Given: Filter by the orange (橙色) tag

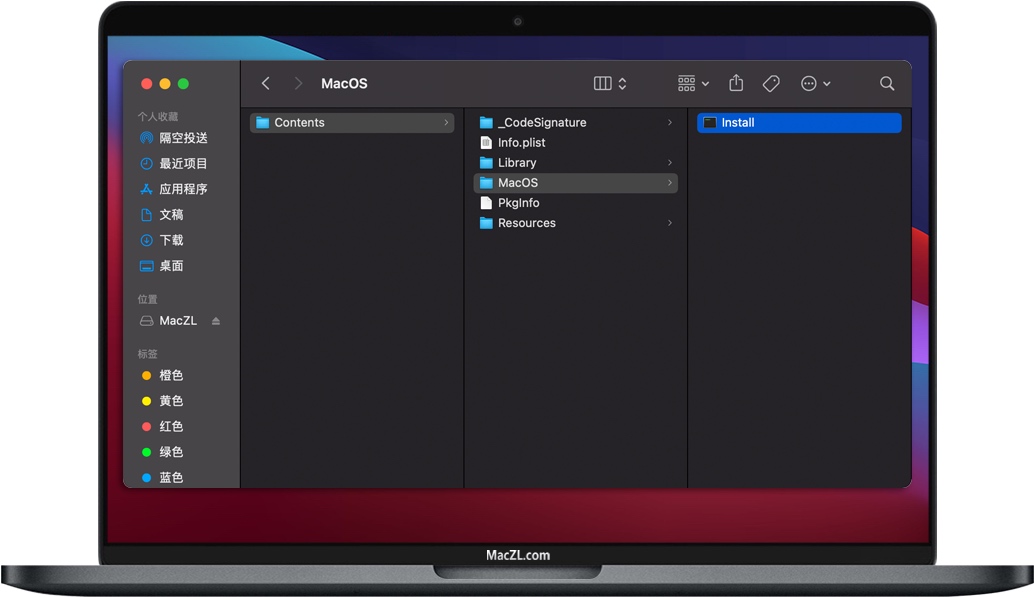Looking at the screenshot, I should 171,376.
